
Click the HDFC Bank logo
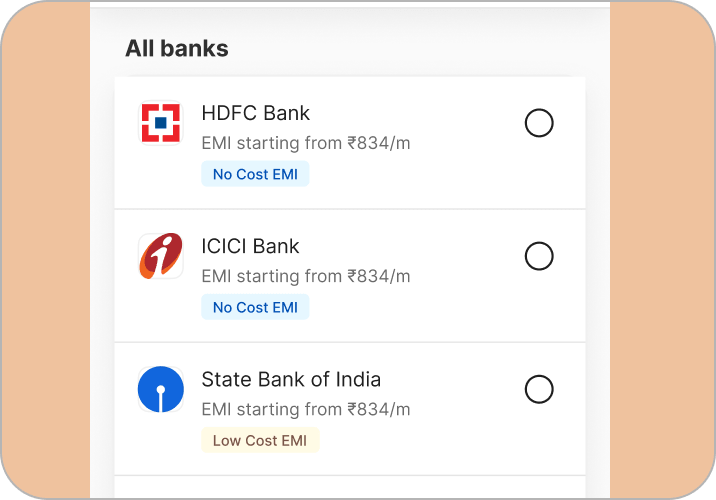tap(160, 123)
